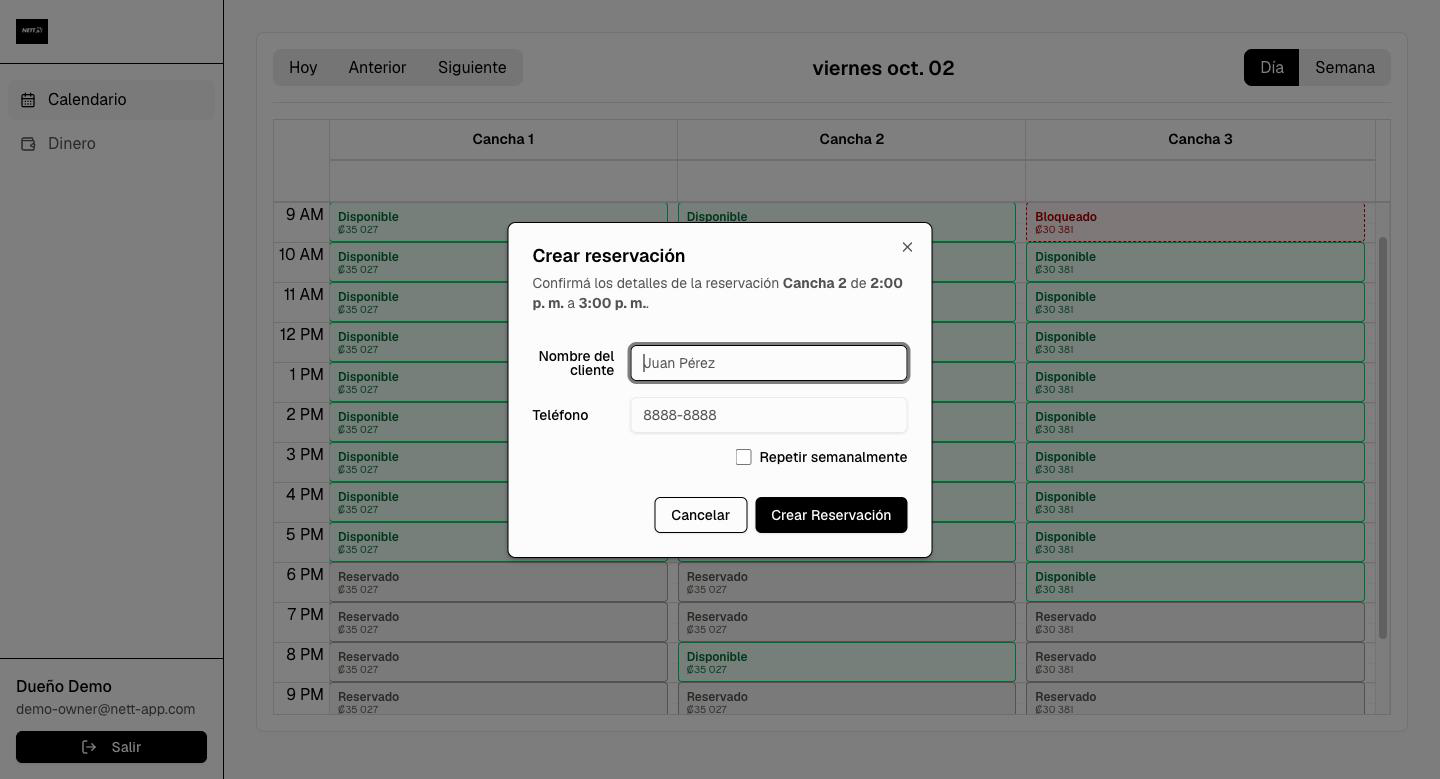The height and width of the screenshot is (779, 1440).
Task: Open Cancha 2 Reservado slot at 9 PM
Action: [847, 698]
